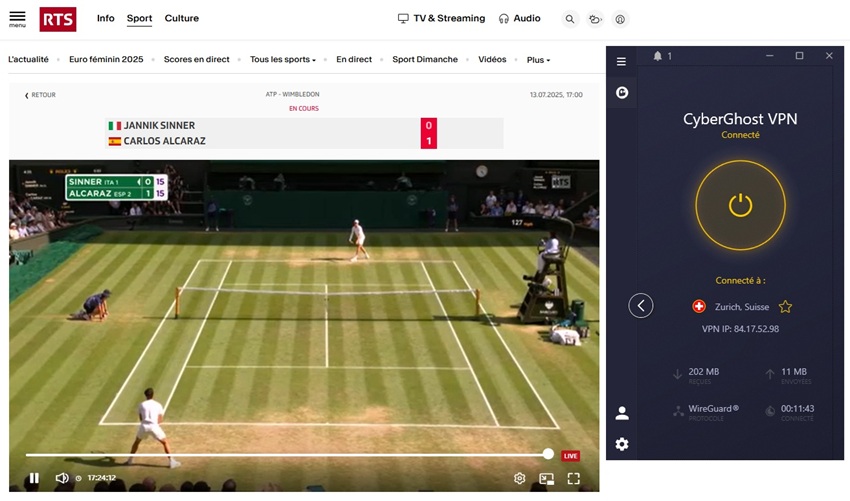Click 202 MB received stat

[x=704, y=372]
